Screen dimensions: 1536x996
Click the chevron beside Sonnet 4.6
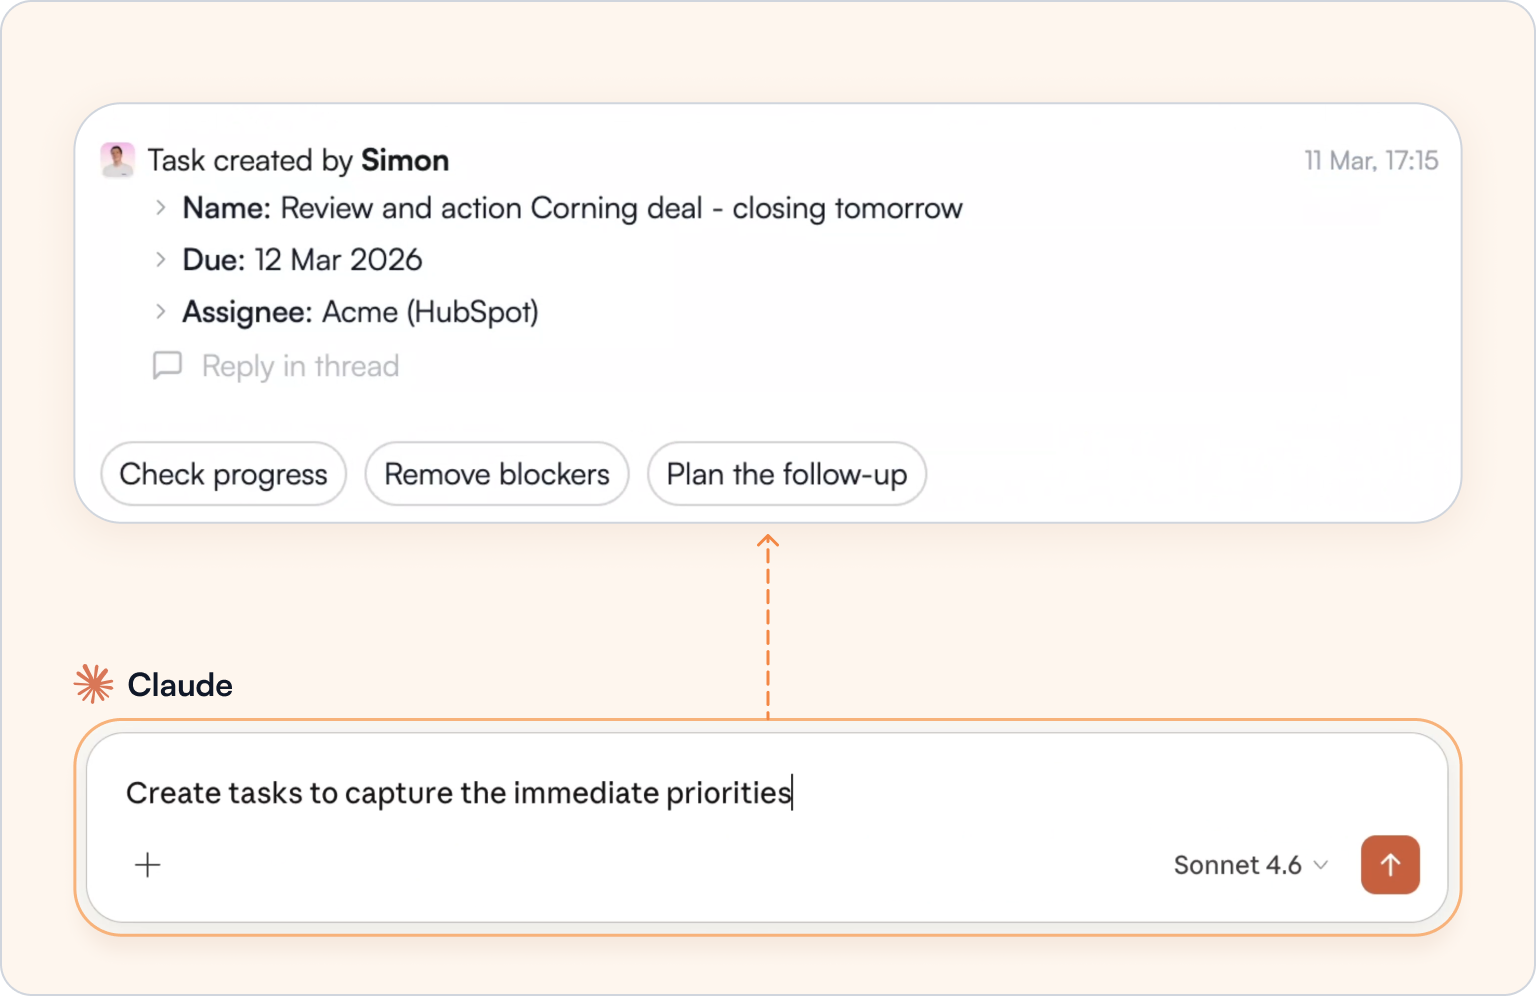coord(1320,866)
